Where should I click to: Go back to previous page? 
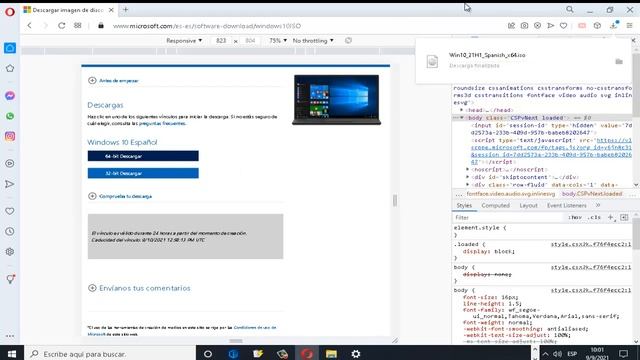(29, 25)
